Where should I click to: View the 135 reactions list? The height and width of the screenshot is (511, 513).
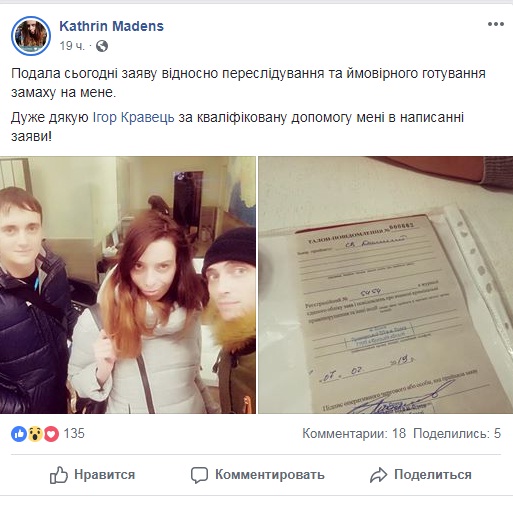(x=74, y=434)
